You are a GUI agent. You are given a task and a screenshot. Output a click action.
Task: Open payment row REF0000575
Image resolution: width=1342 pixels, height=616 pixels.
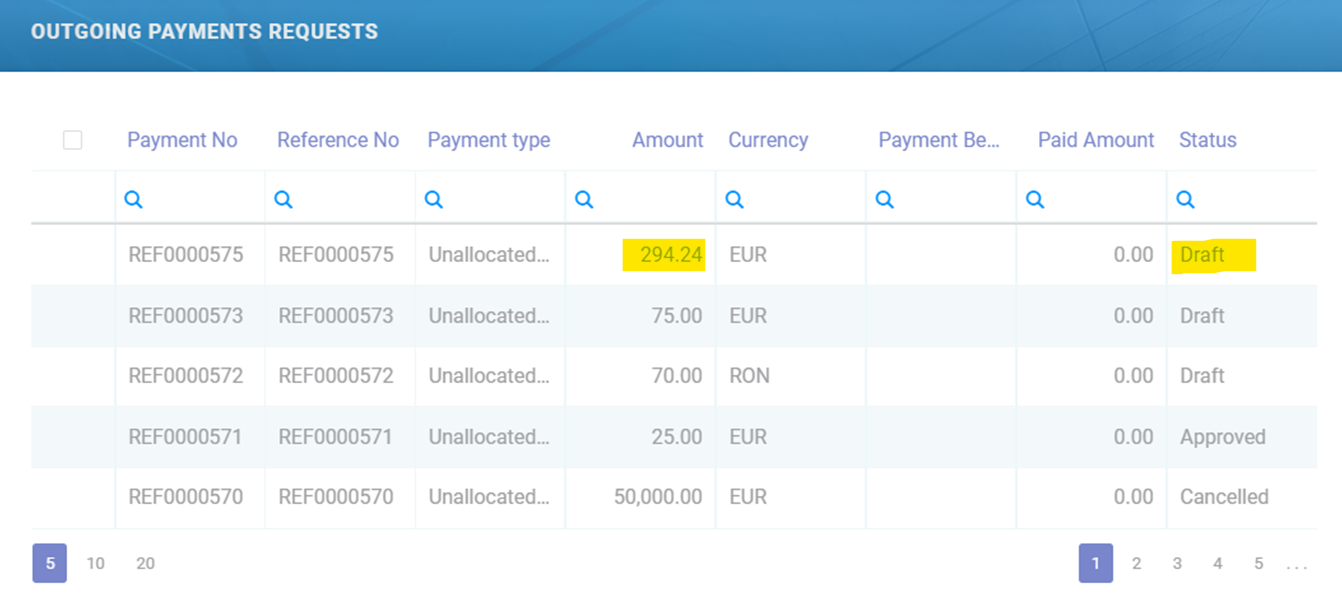186,255
